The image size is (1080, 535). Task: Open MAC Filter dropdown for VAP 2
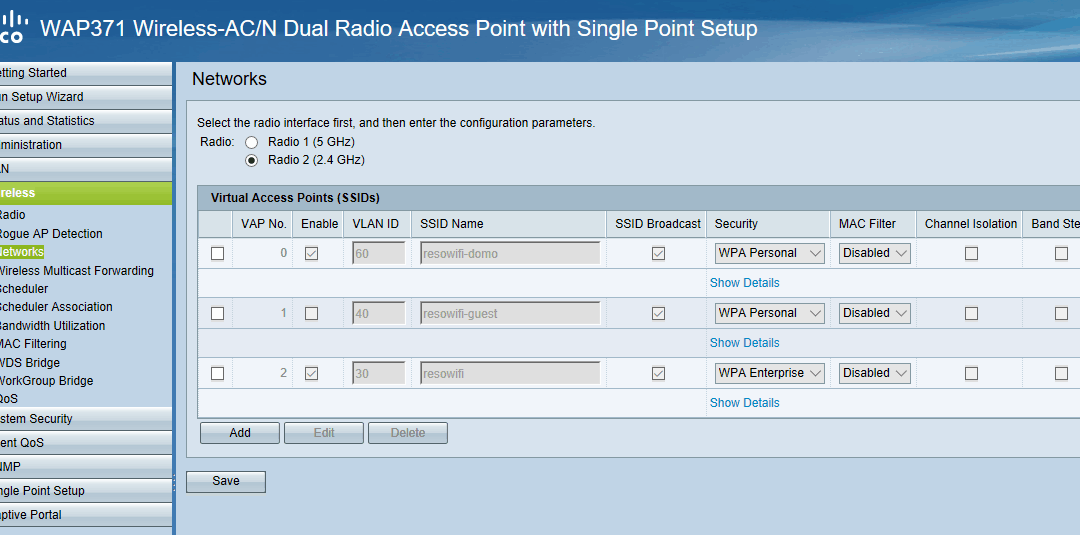875,373
